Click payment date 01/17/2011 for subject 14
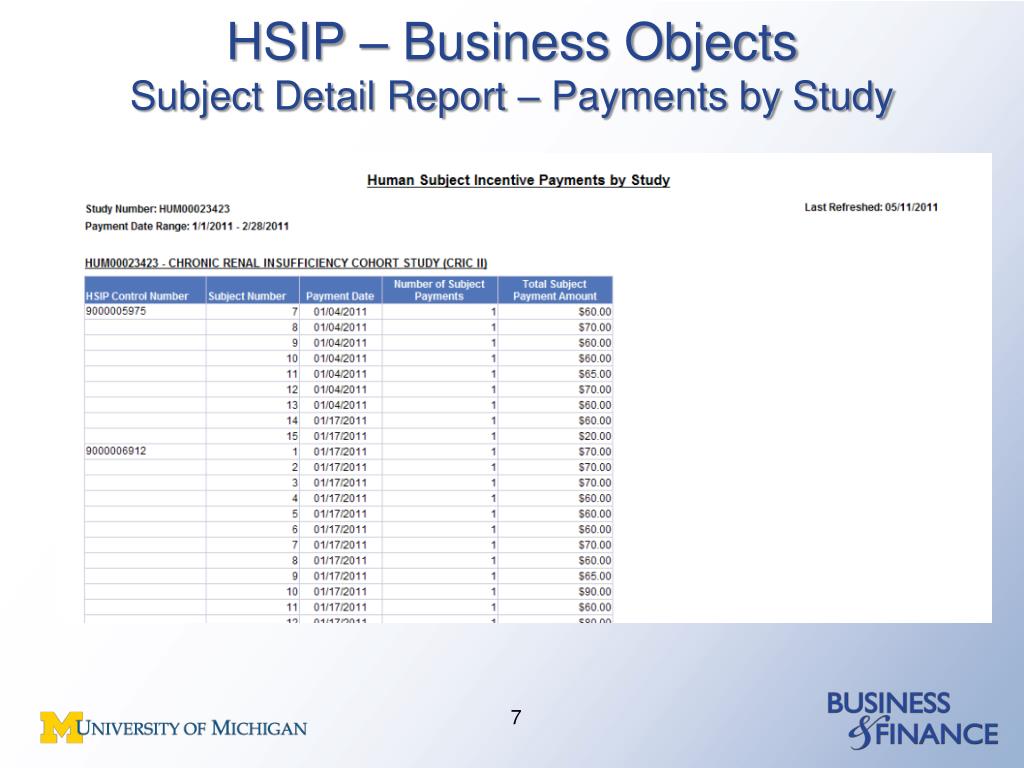 [x=340, y=421]
